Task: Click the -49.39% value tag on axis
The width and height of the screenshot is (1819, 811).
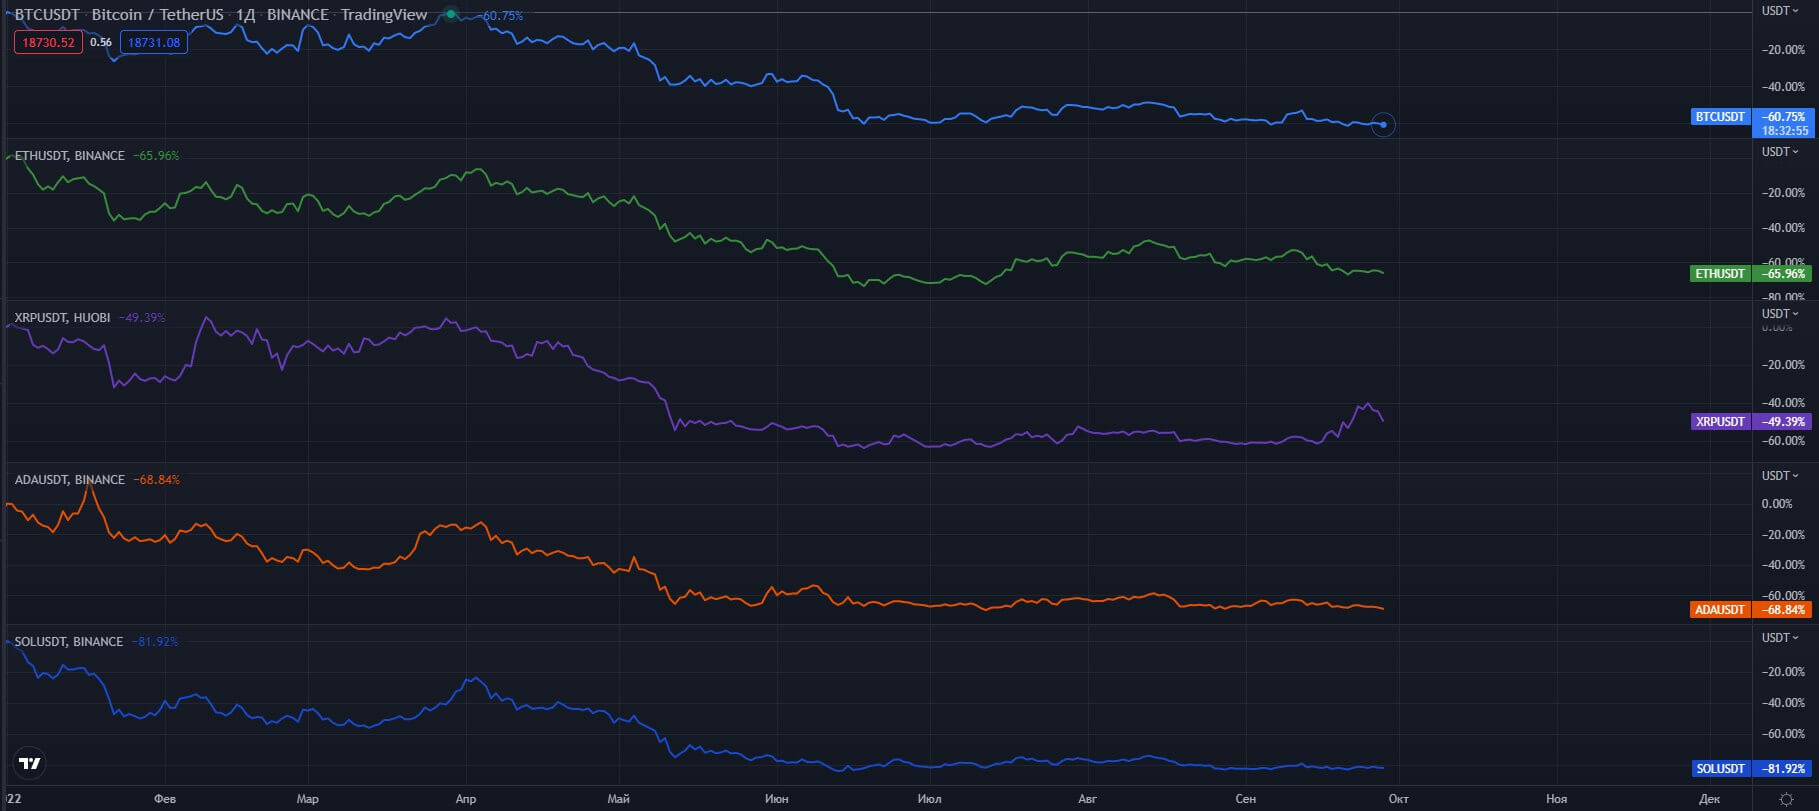Action: coord(1783,422)
